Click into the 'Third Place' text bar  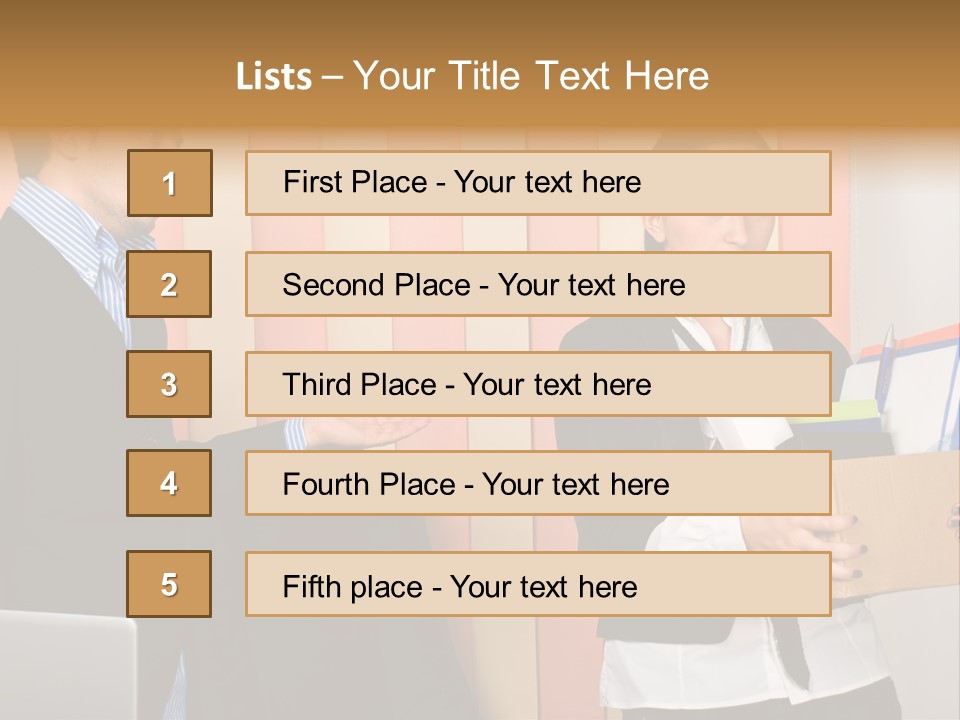coord(538,384)
